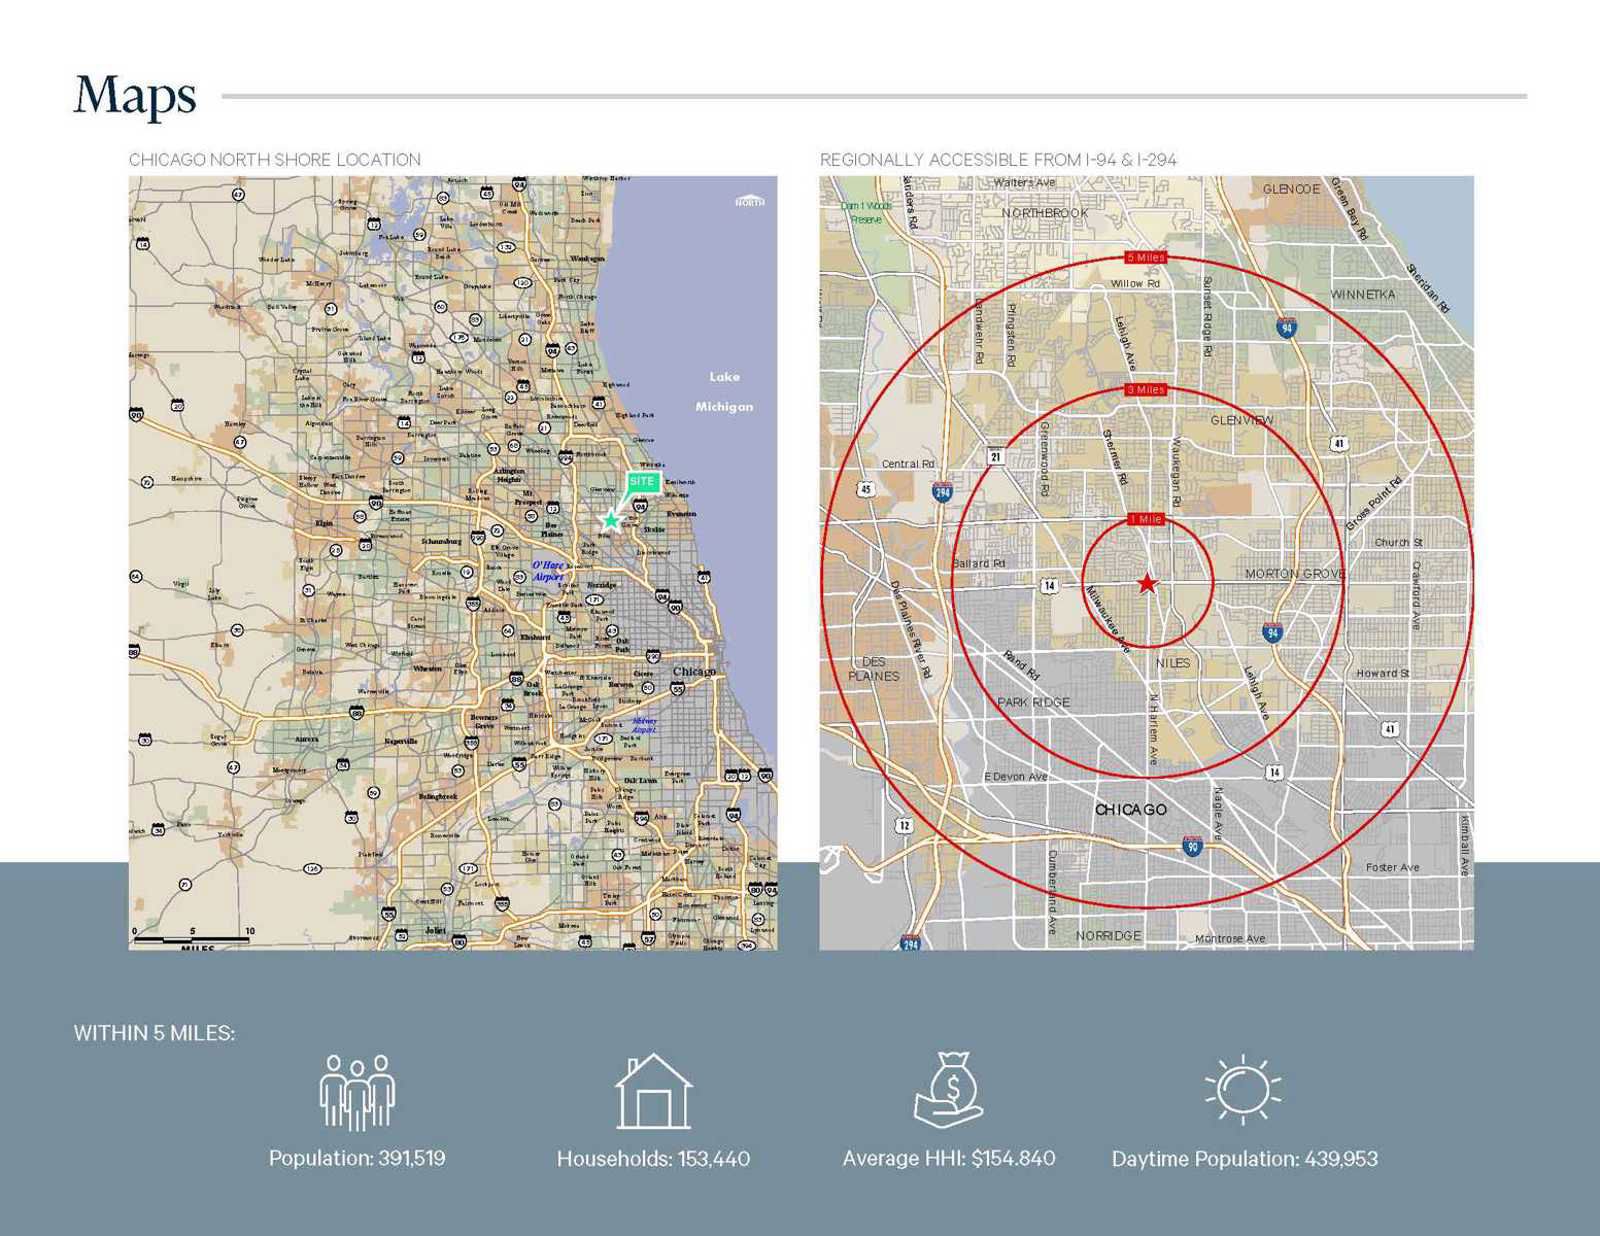Viewport: 1600px width, 1236px height.
Task: Click the green star site marker
Action: click(611, 520)
